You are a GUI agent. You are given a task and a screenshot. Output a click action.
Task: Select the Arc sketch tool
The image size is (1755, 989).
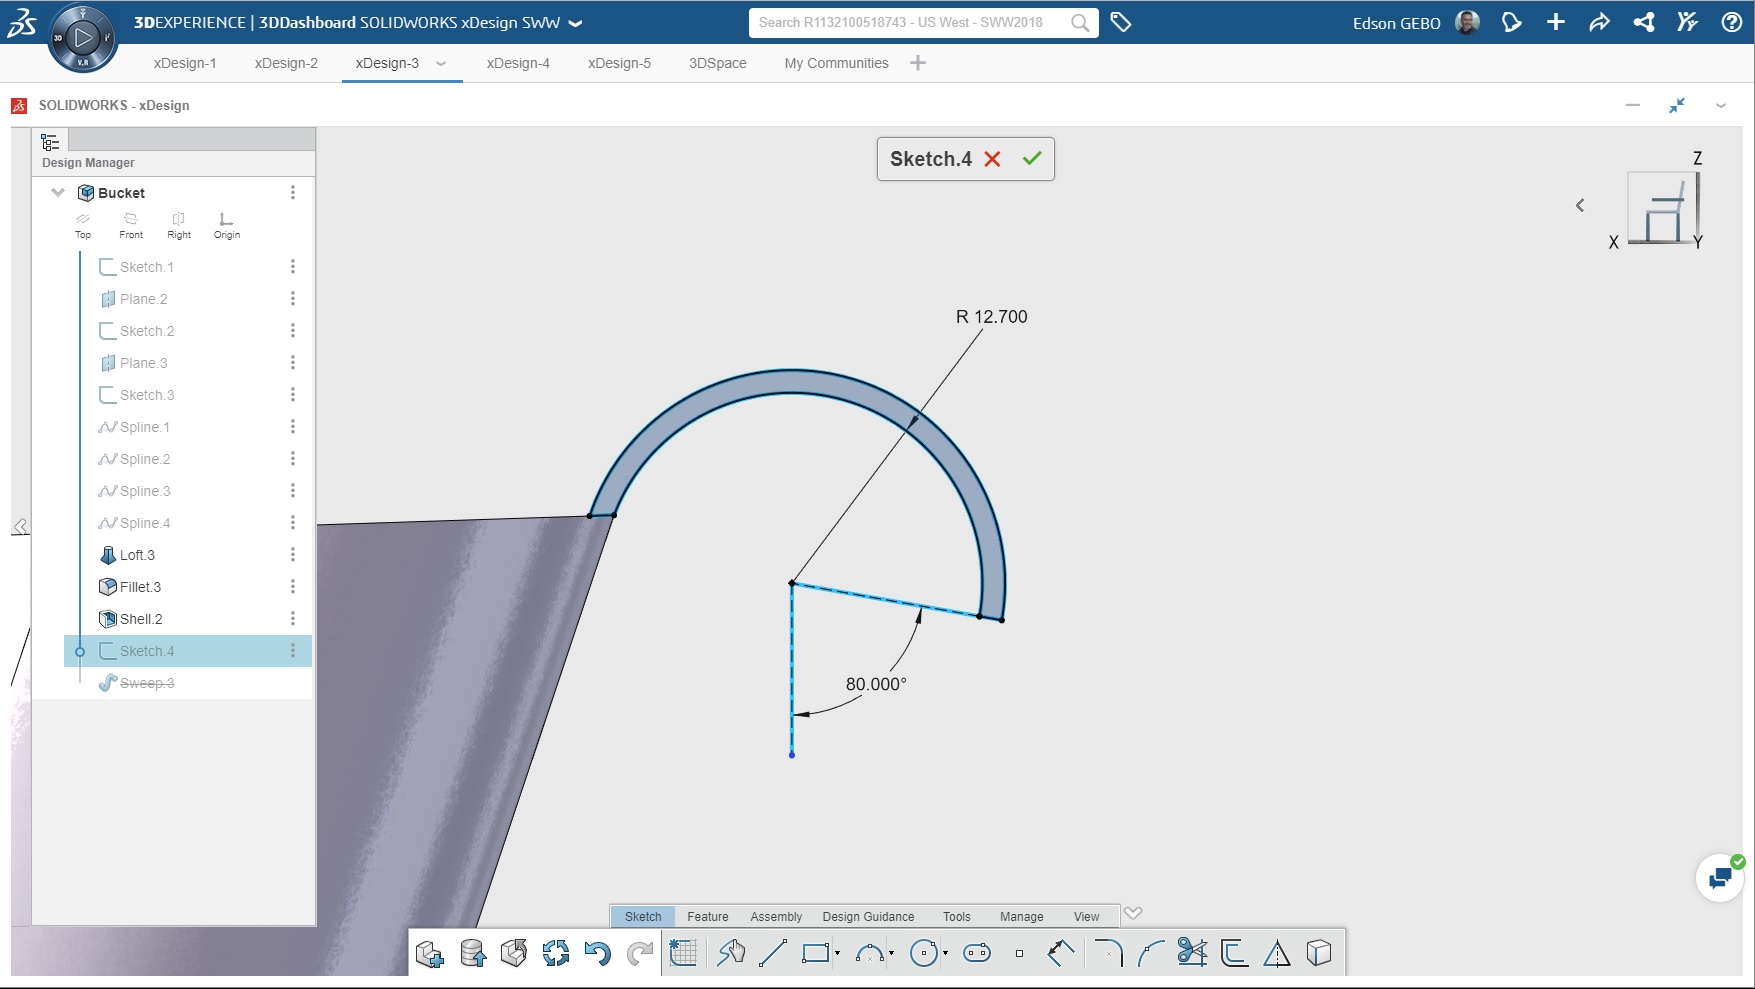866,953
